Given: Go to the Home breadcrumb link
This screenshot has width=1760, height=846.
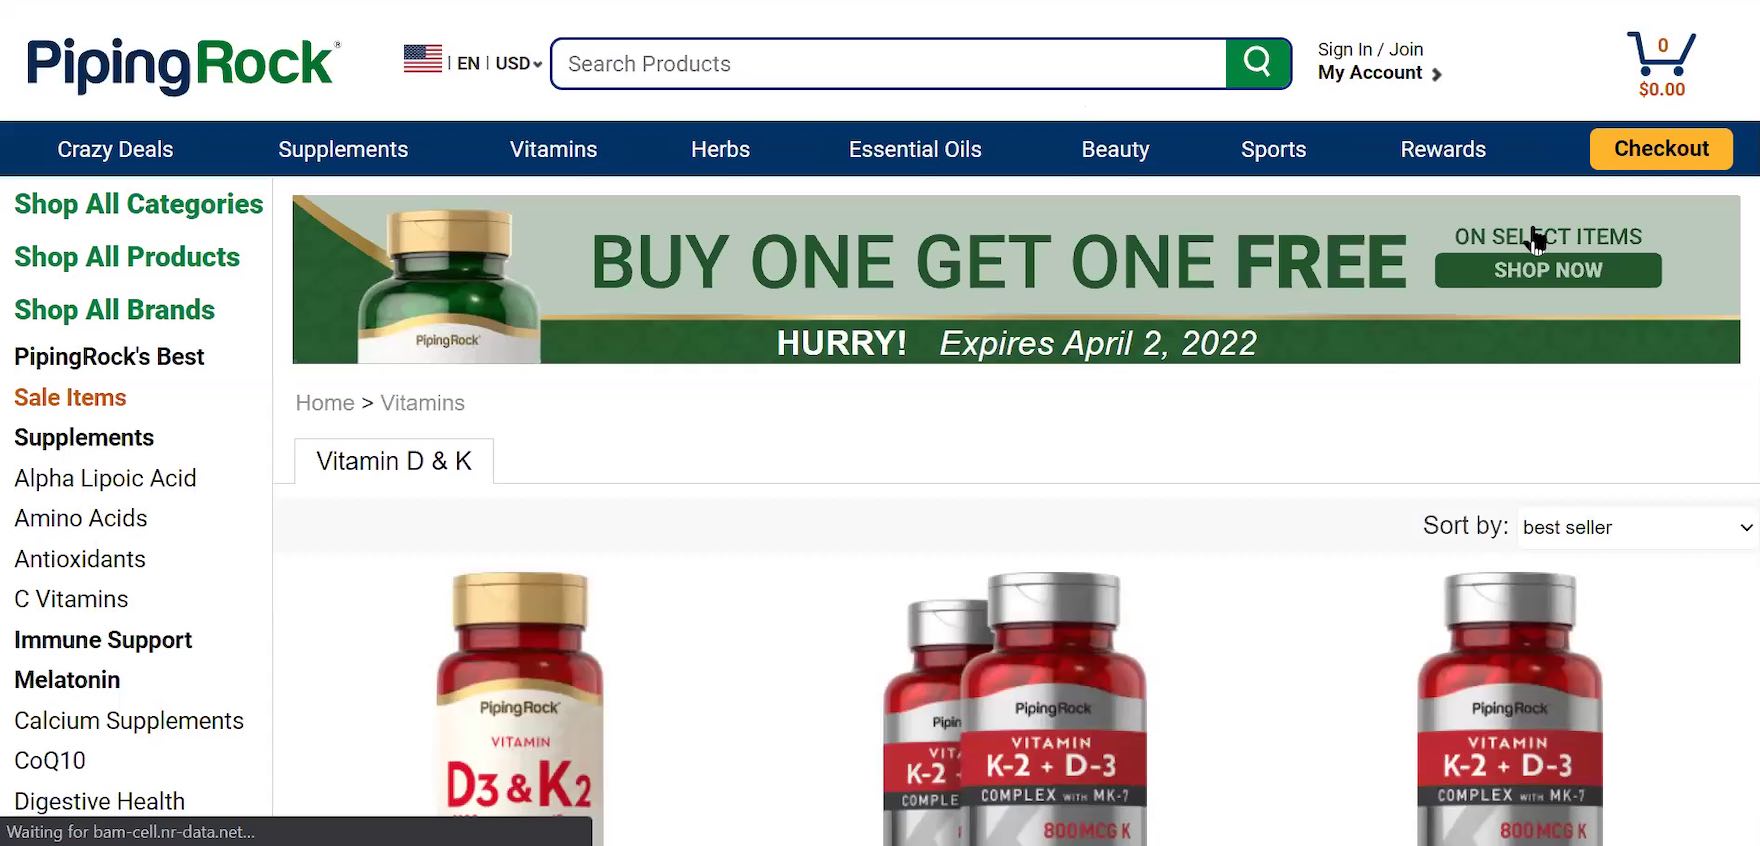Looking at the screenshot, I should pos(325,403).
